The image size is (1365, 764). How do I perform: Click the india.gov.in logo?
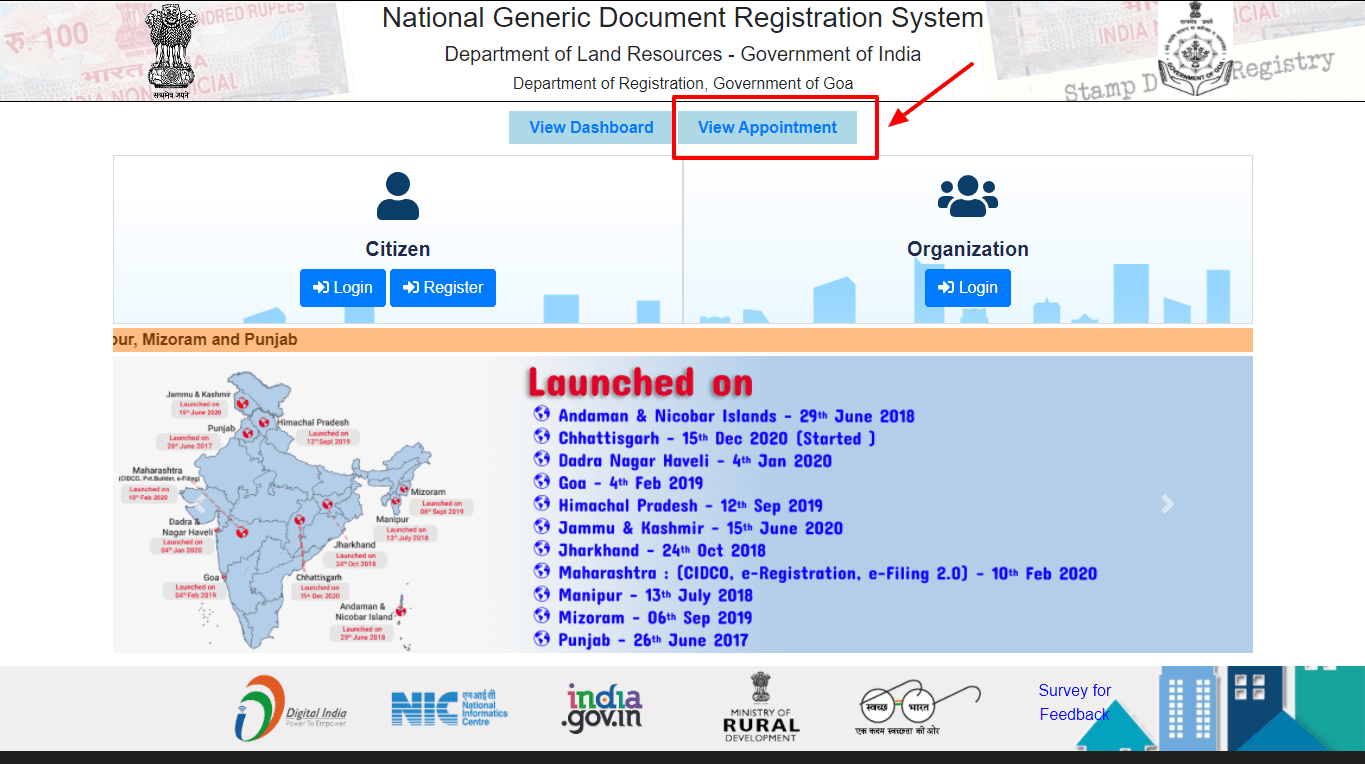coord(604,707)
